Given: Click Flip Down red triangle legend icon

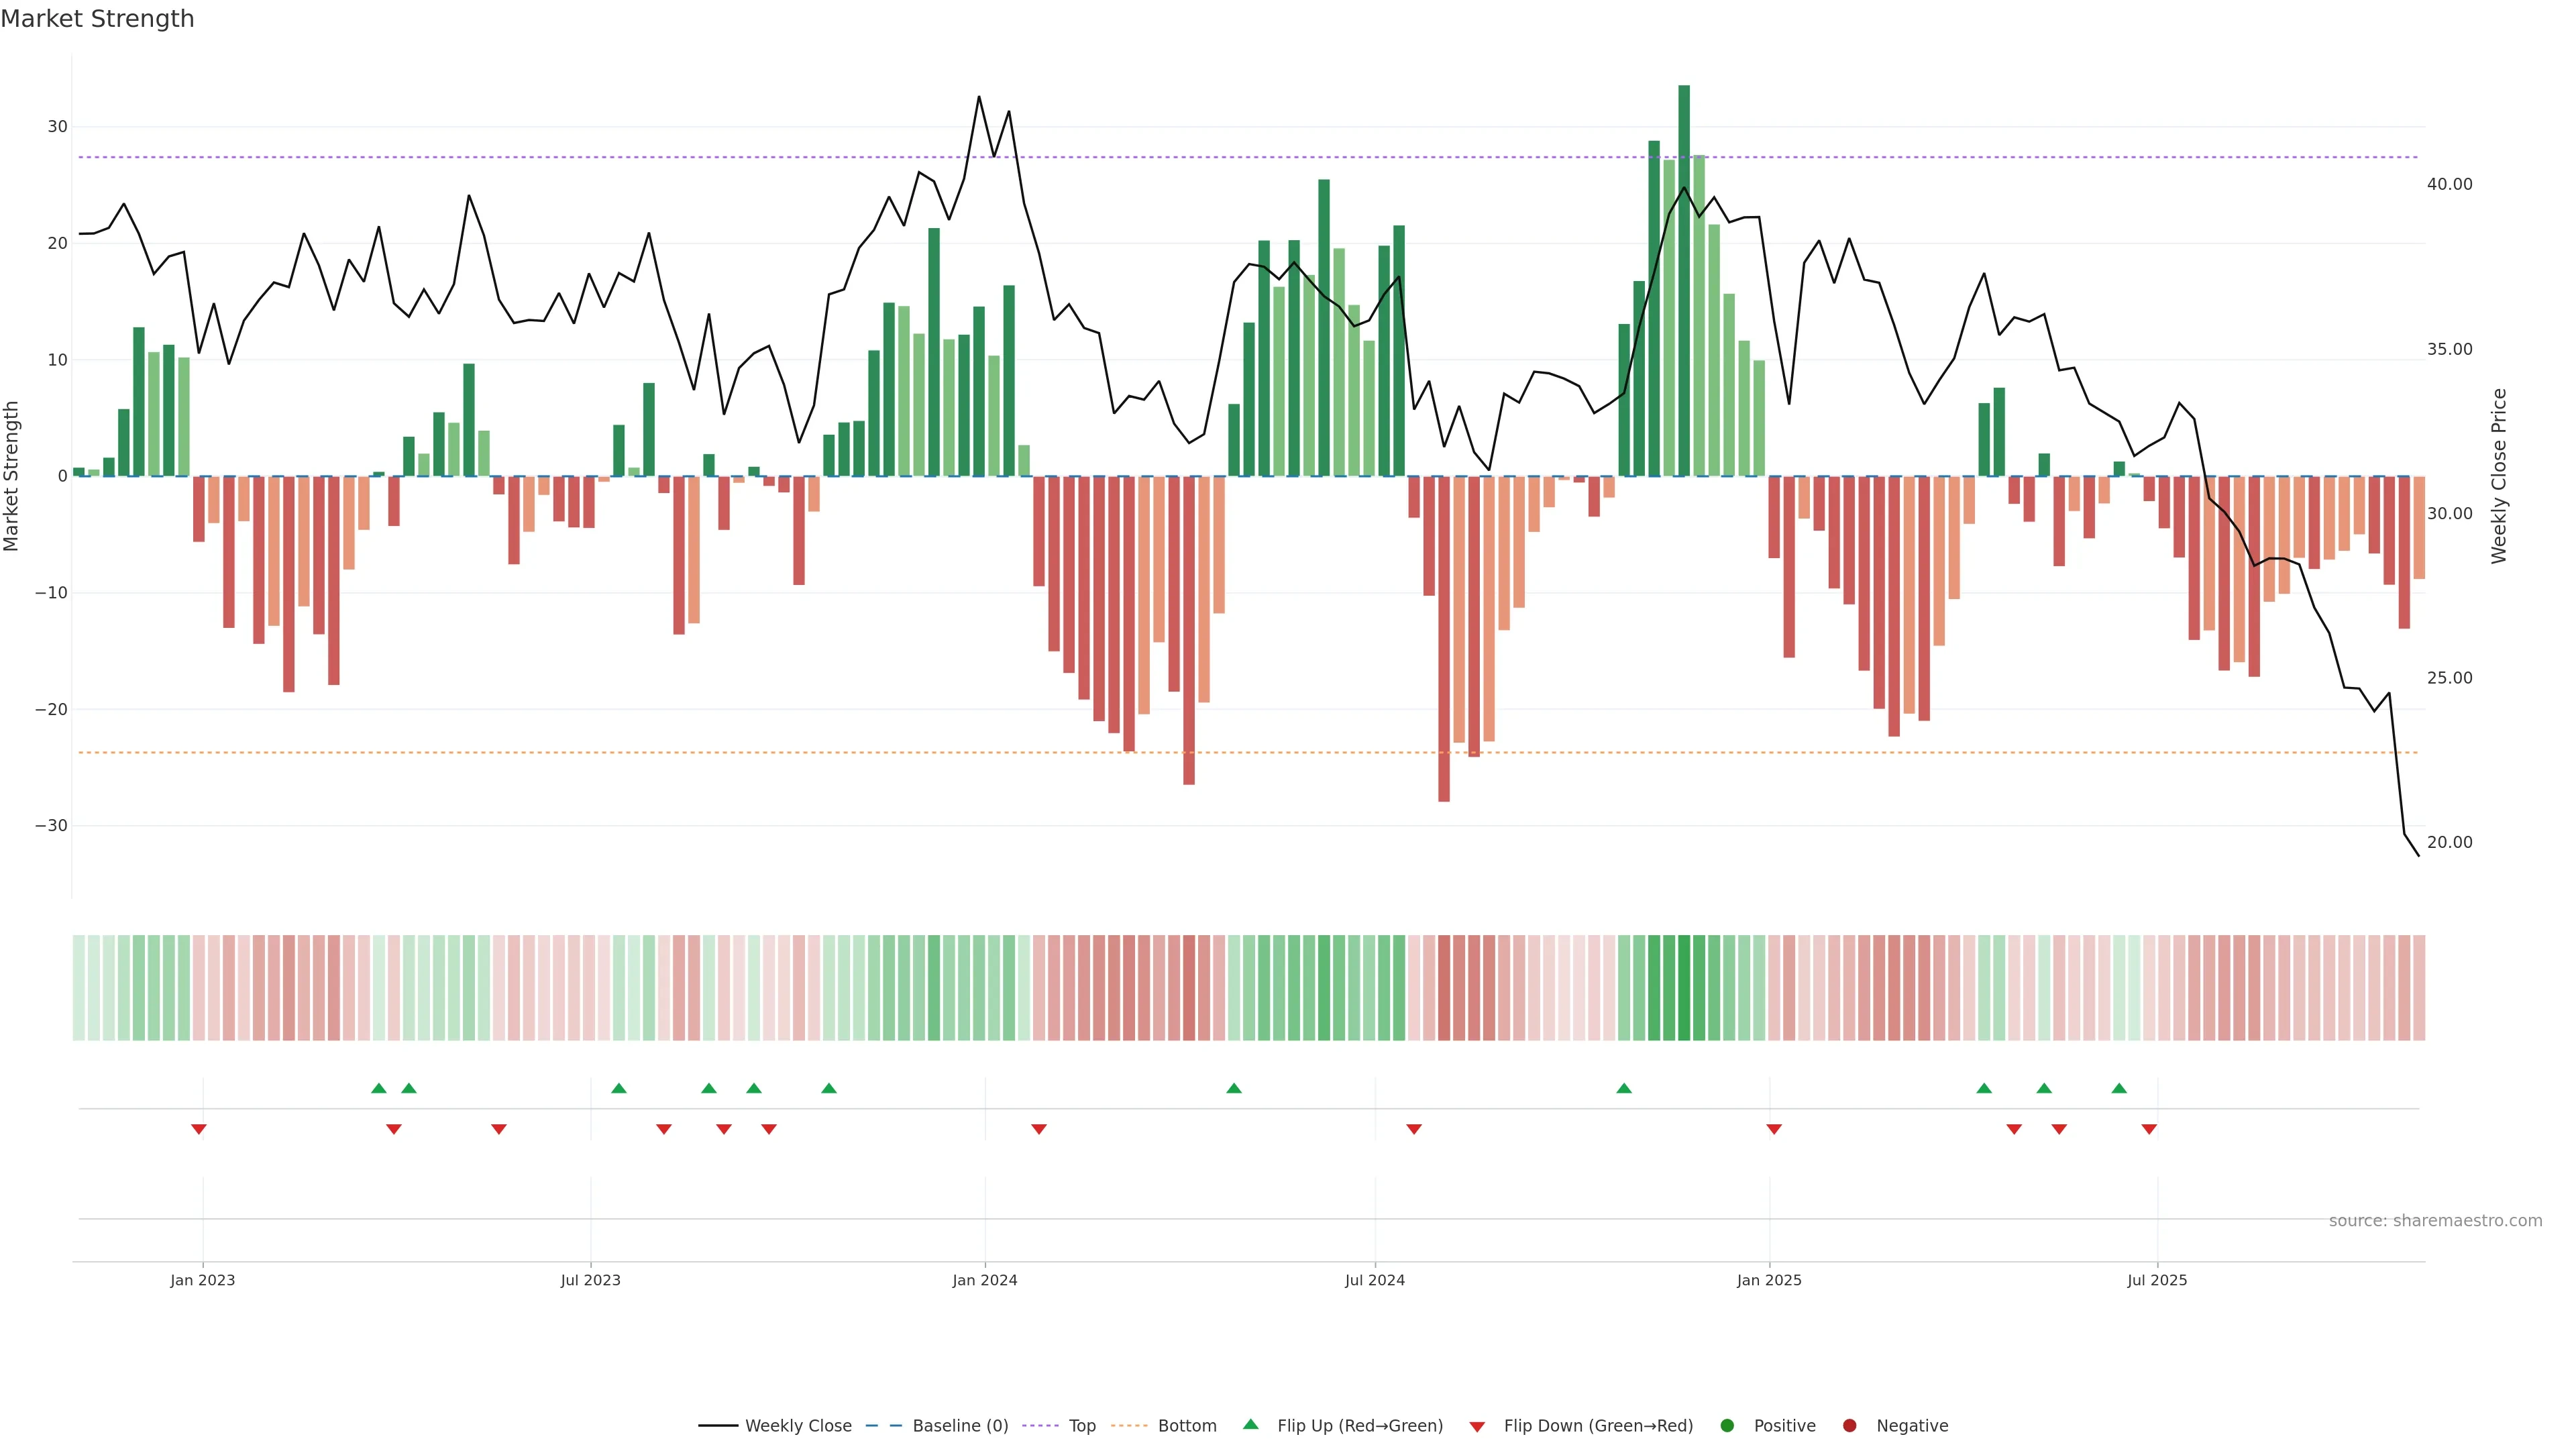Looking at the screenshot, I should 1477,1426.
